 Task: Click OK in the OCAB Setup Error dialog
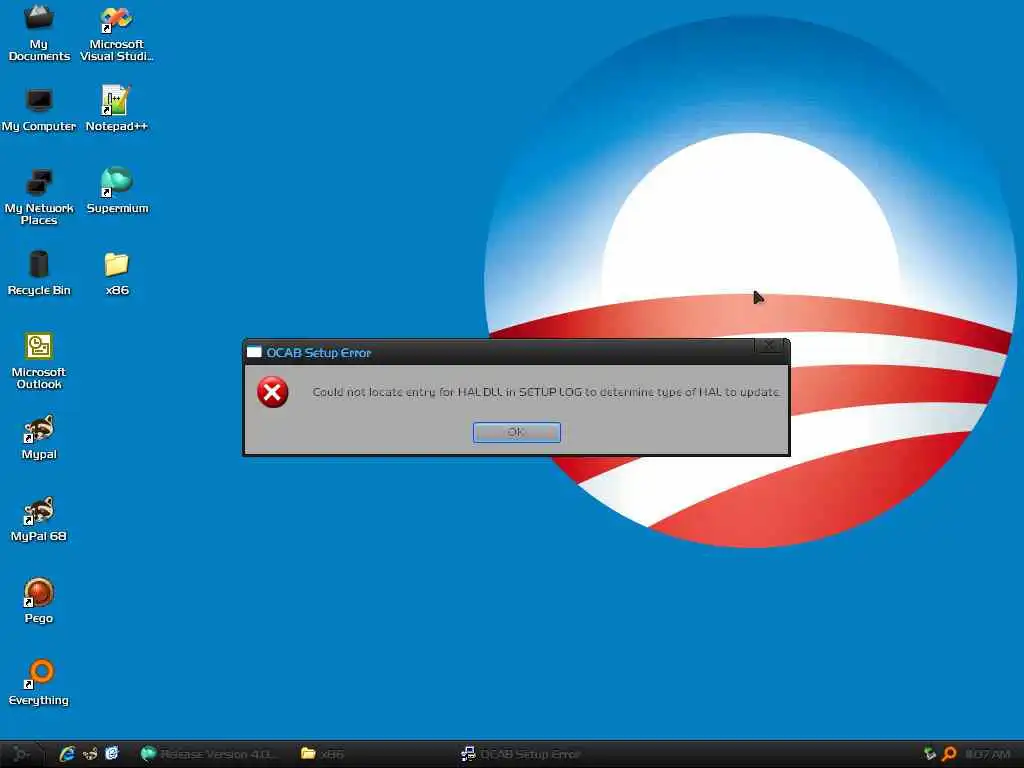(517, 432)
